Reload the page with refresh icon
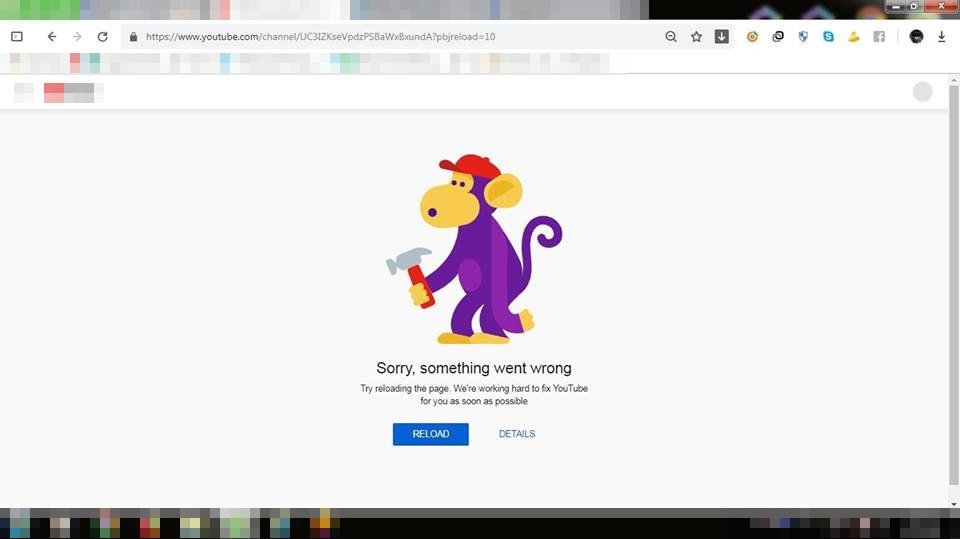This screenshot has width=960, height=539. coord(103,37)
